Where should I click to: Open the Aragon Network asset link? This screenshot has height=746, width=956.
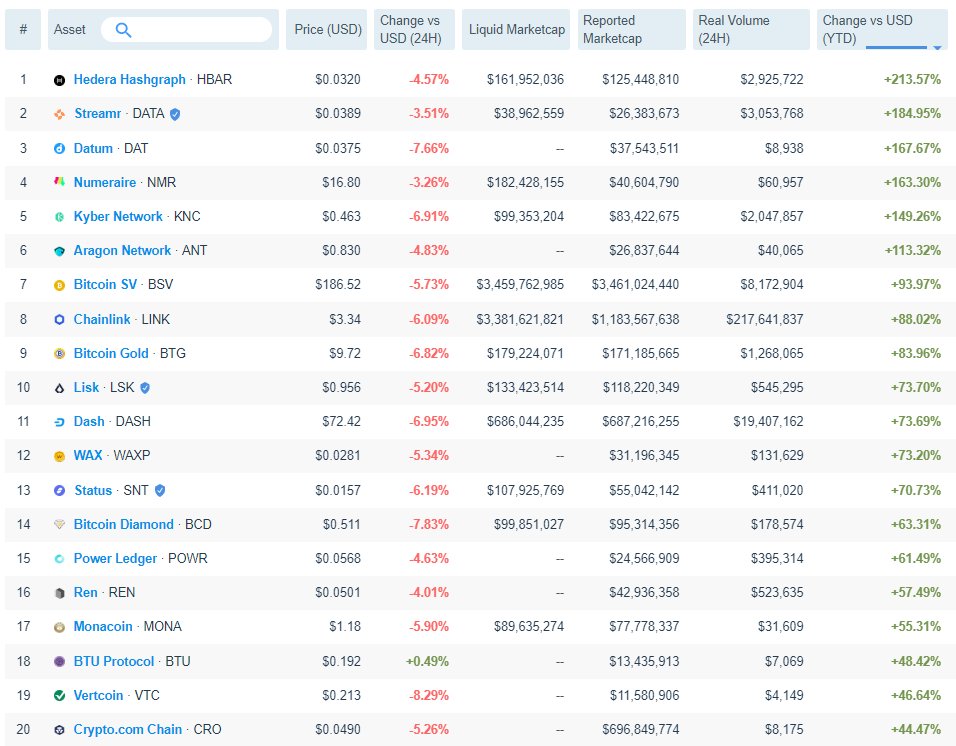pos(122,250)
